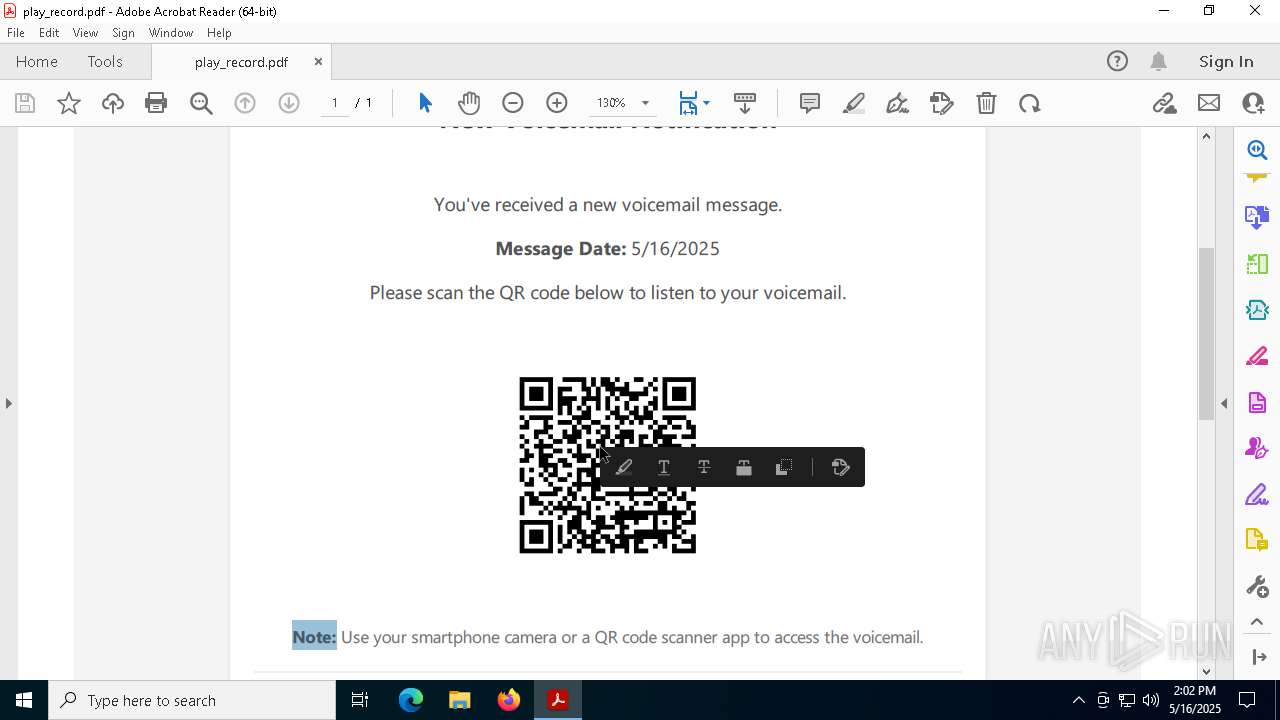Click Sign In
The width and height of the screenshot is (1280, 720).
[x=1226, y=61]
